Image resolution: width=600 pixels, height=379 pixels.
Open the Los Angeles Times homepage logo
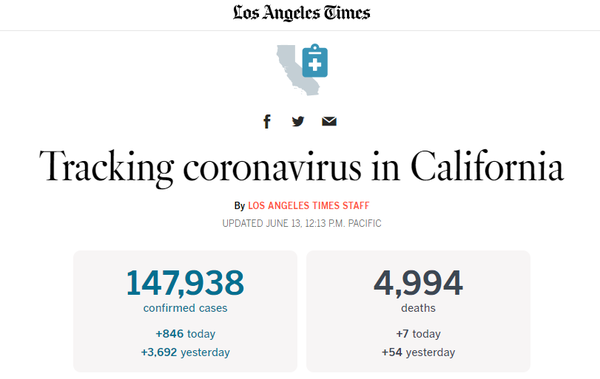click(x=302, y=13)
